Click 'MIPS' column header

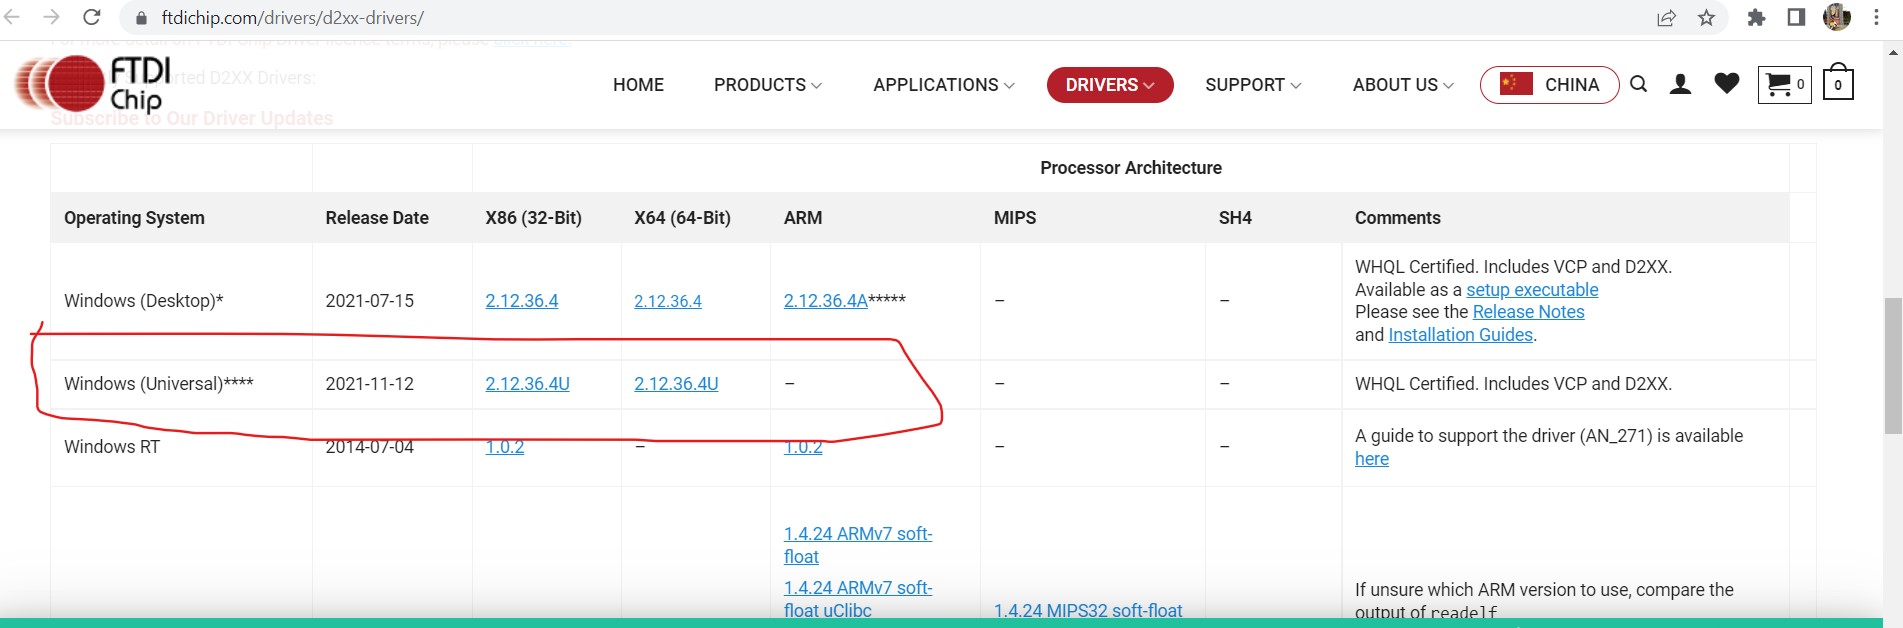[1015, 218]
